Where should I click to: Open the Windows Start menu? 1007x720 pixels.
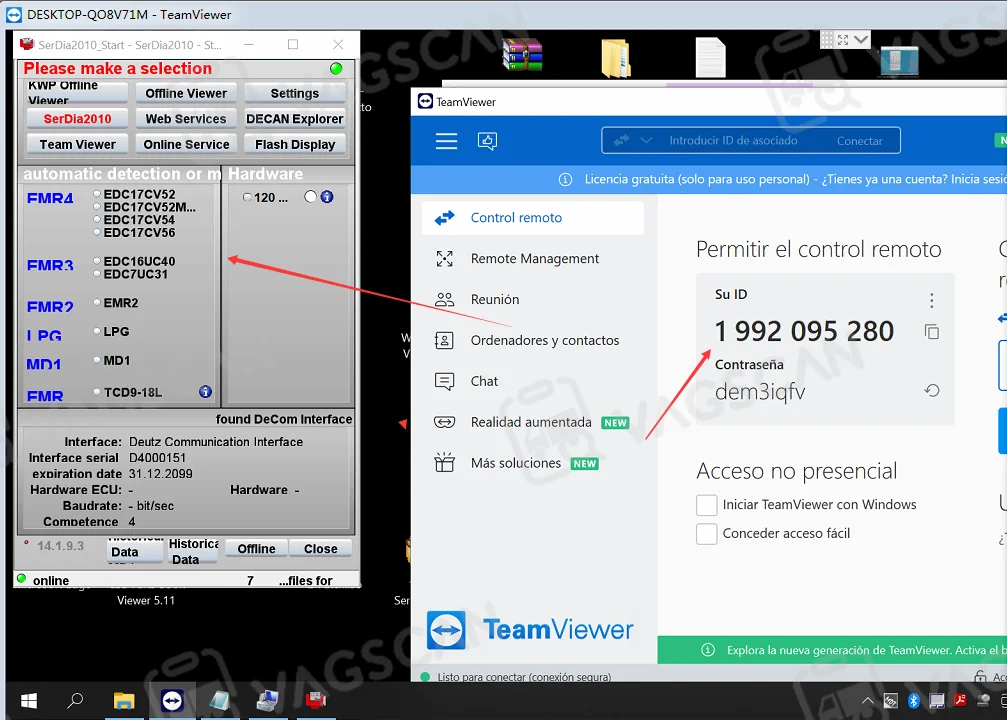[29, 700]
